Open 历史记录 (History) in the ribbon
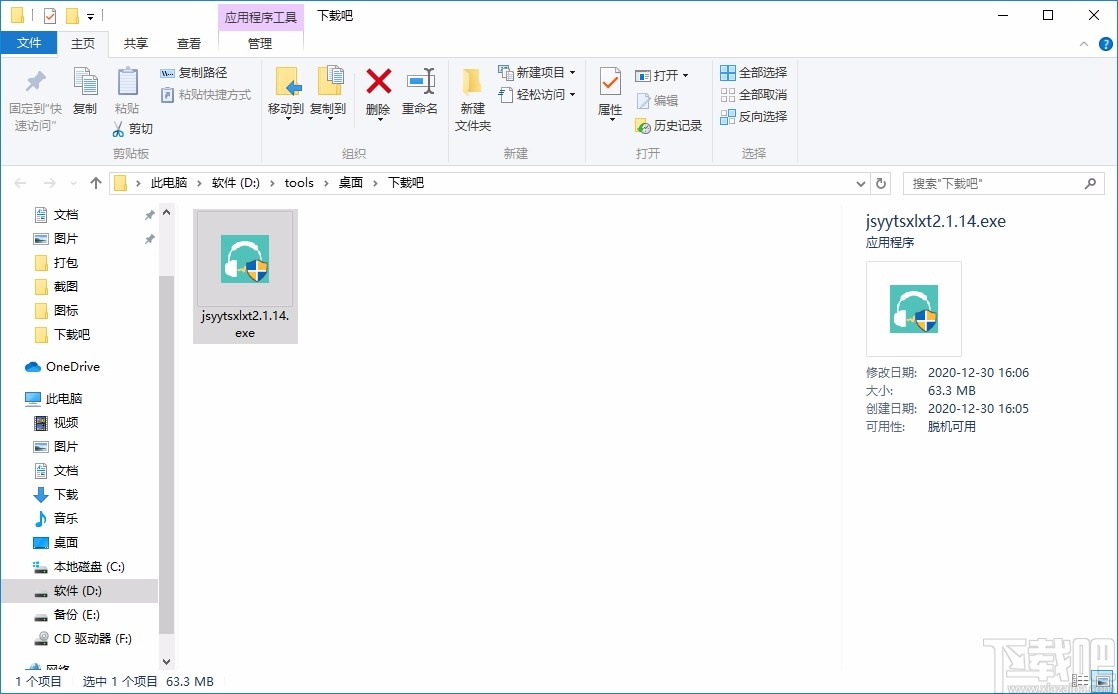The width and height of the screenshot is (1118, 694). [669, 126]
